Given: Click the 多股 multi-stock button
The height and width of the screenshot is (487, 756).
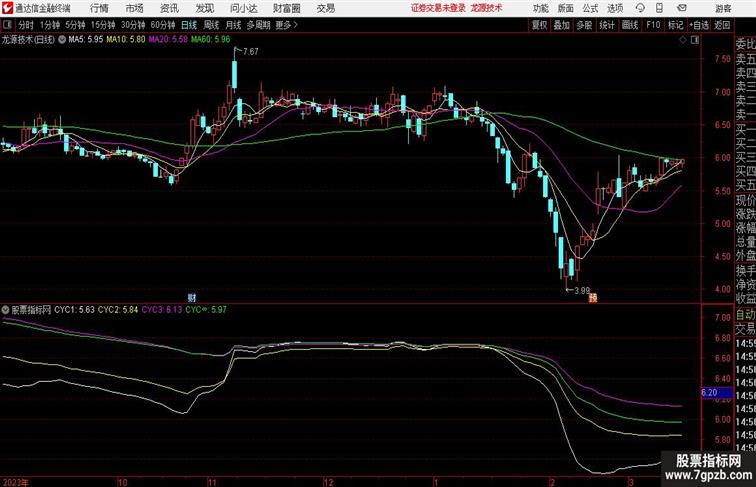Looking at the screenshot, I should [584, 25].
